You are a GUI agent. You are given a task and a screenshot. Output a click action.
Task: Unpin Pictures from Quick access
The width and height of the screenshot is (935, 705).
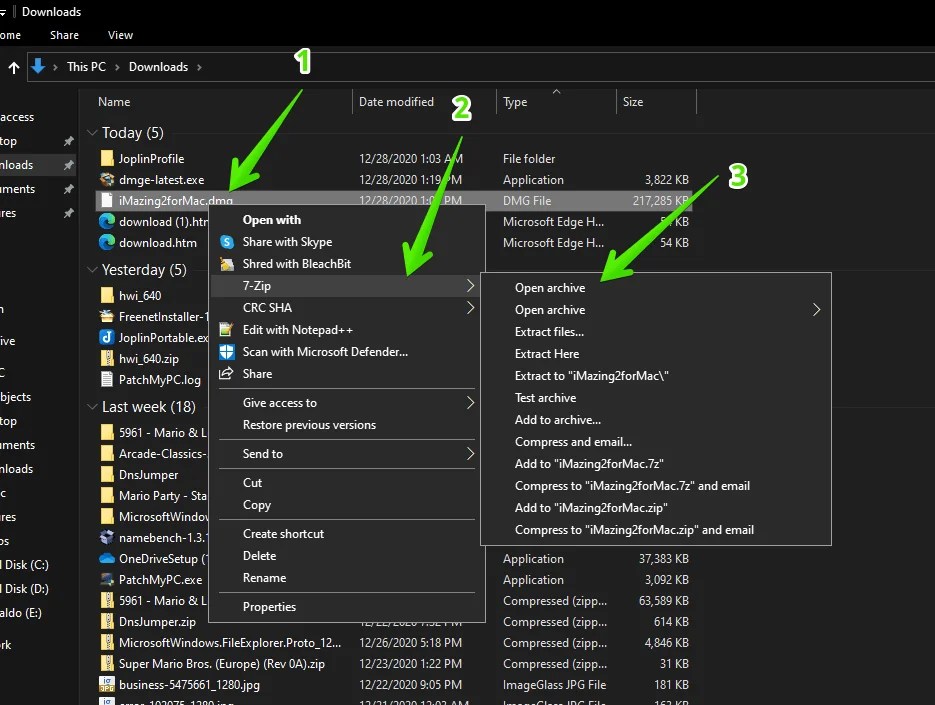click(x=69, y=213)
